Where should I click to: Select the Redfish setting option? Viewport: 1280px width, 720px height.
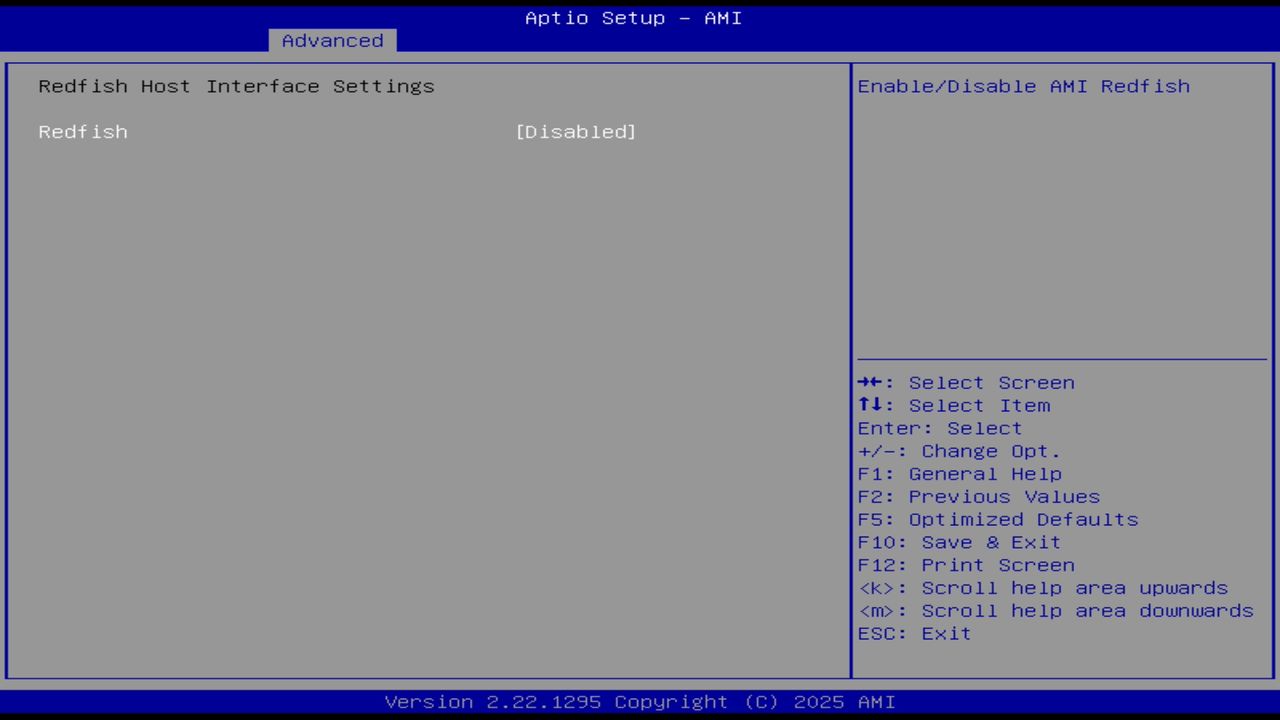83,131
